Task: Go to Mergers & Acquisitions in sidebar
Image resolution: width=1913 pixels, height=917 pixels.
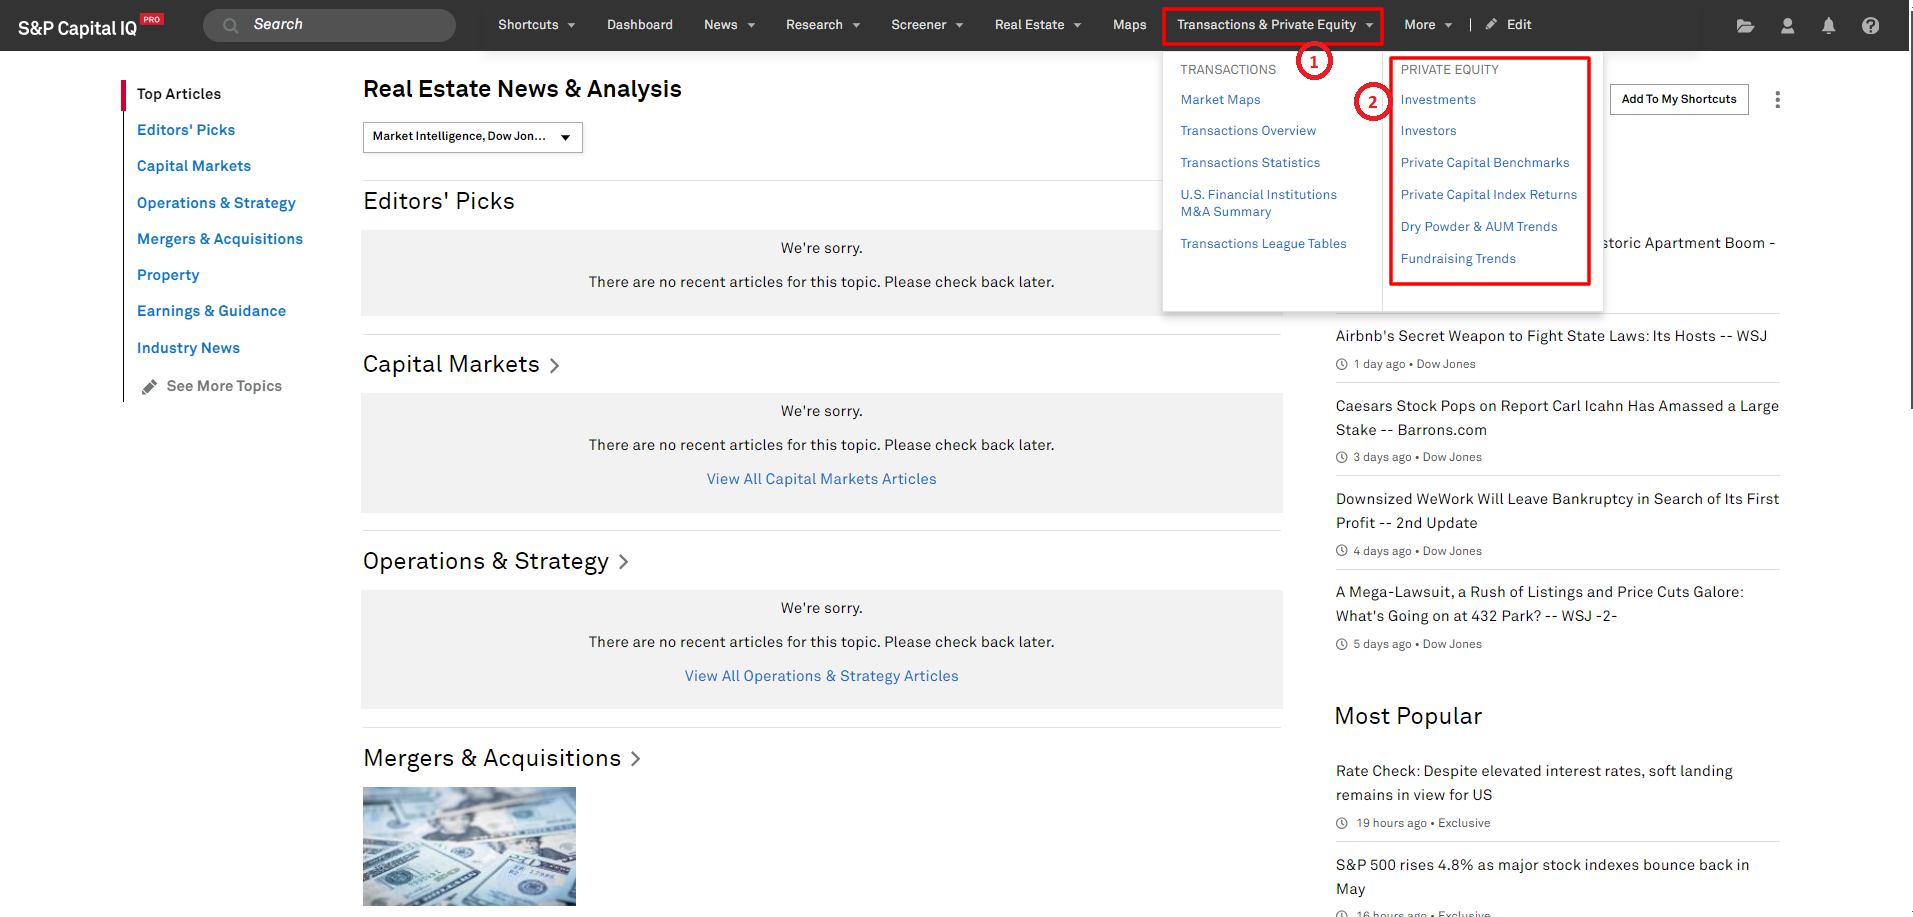Action: coord(220,239)
